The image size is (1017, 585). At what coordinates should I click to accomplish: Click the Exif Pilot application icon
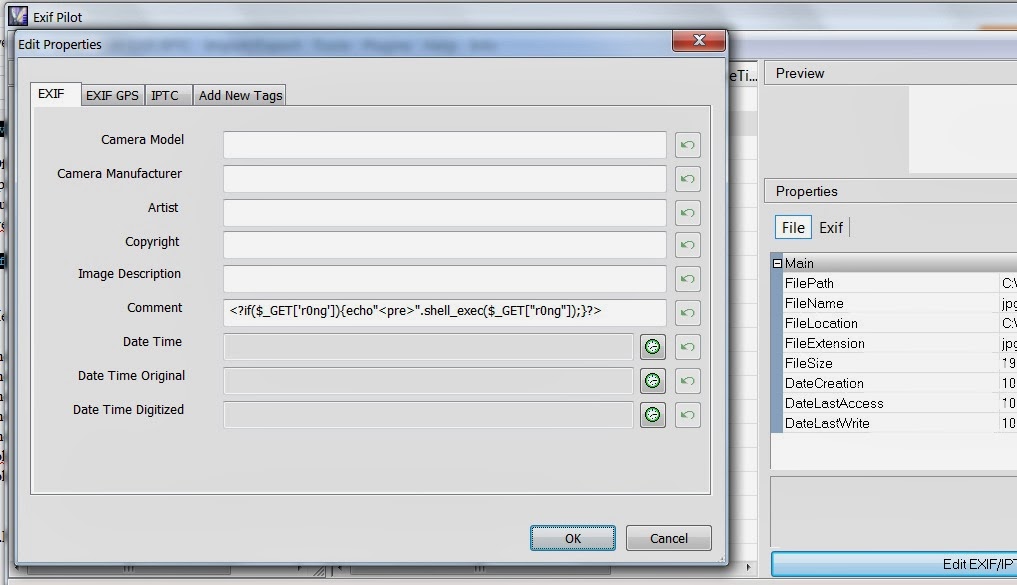[x=18, y=16]
